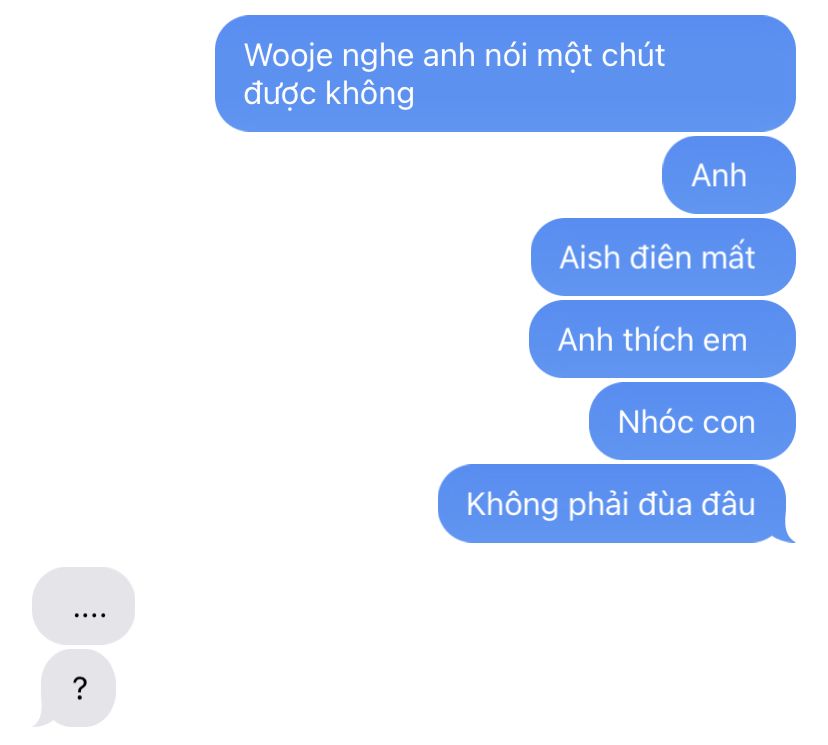
Task: Tap the gray '?' reply bubble
Action: [78, 688]
